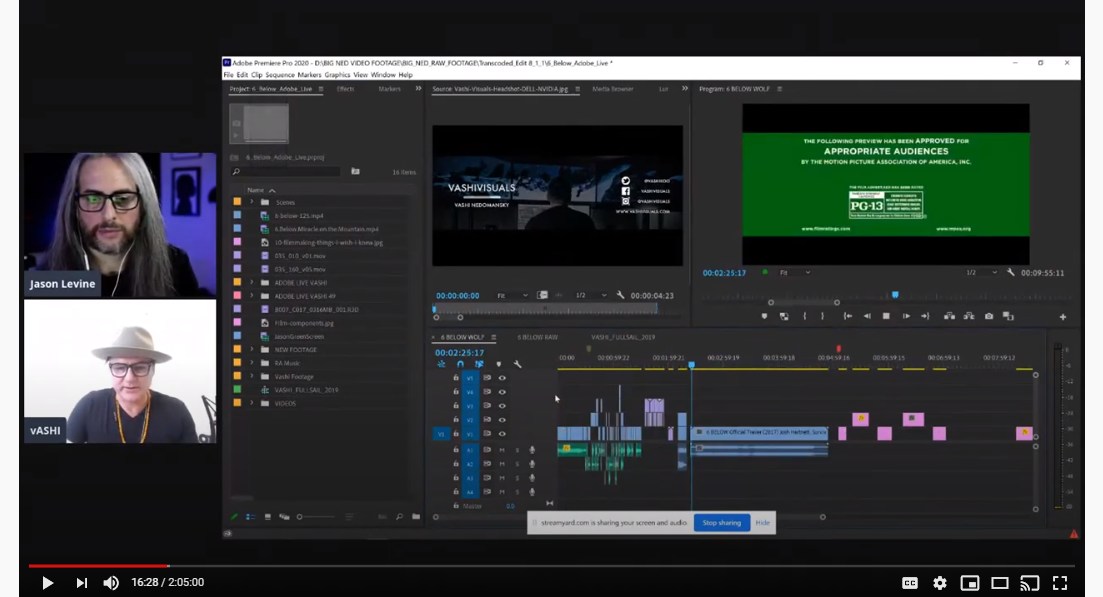Skip to the next YouTube video
Screen dimensions: 1103x597
click(x=82, y=582)
